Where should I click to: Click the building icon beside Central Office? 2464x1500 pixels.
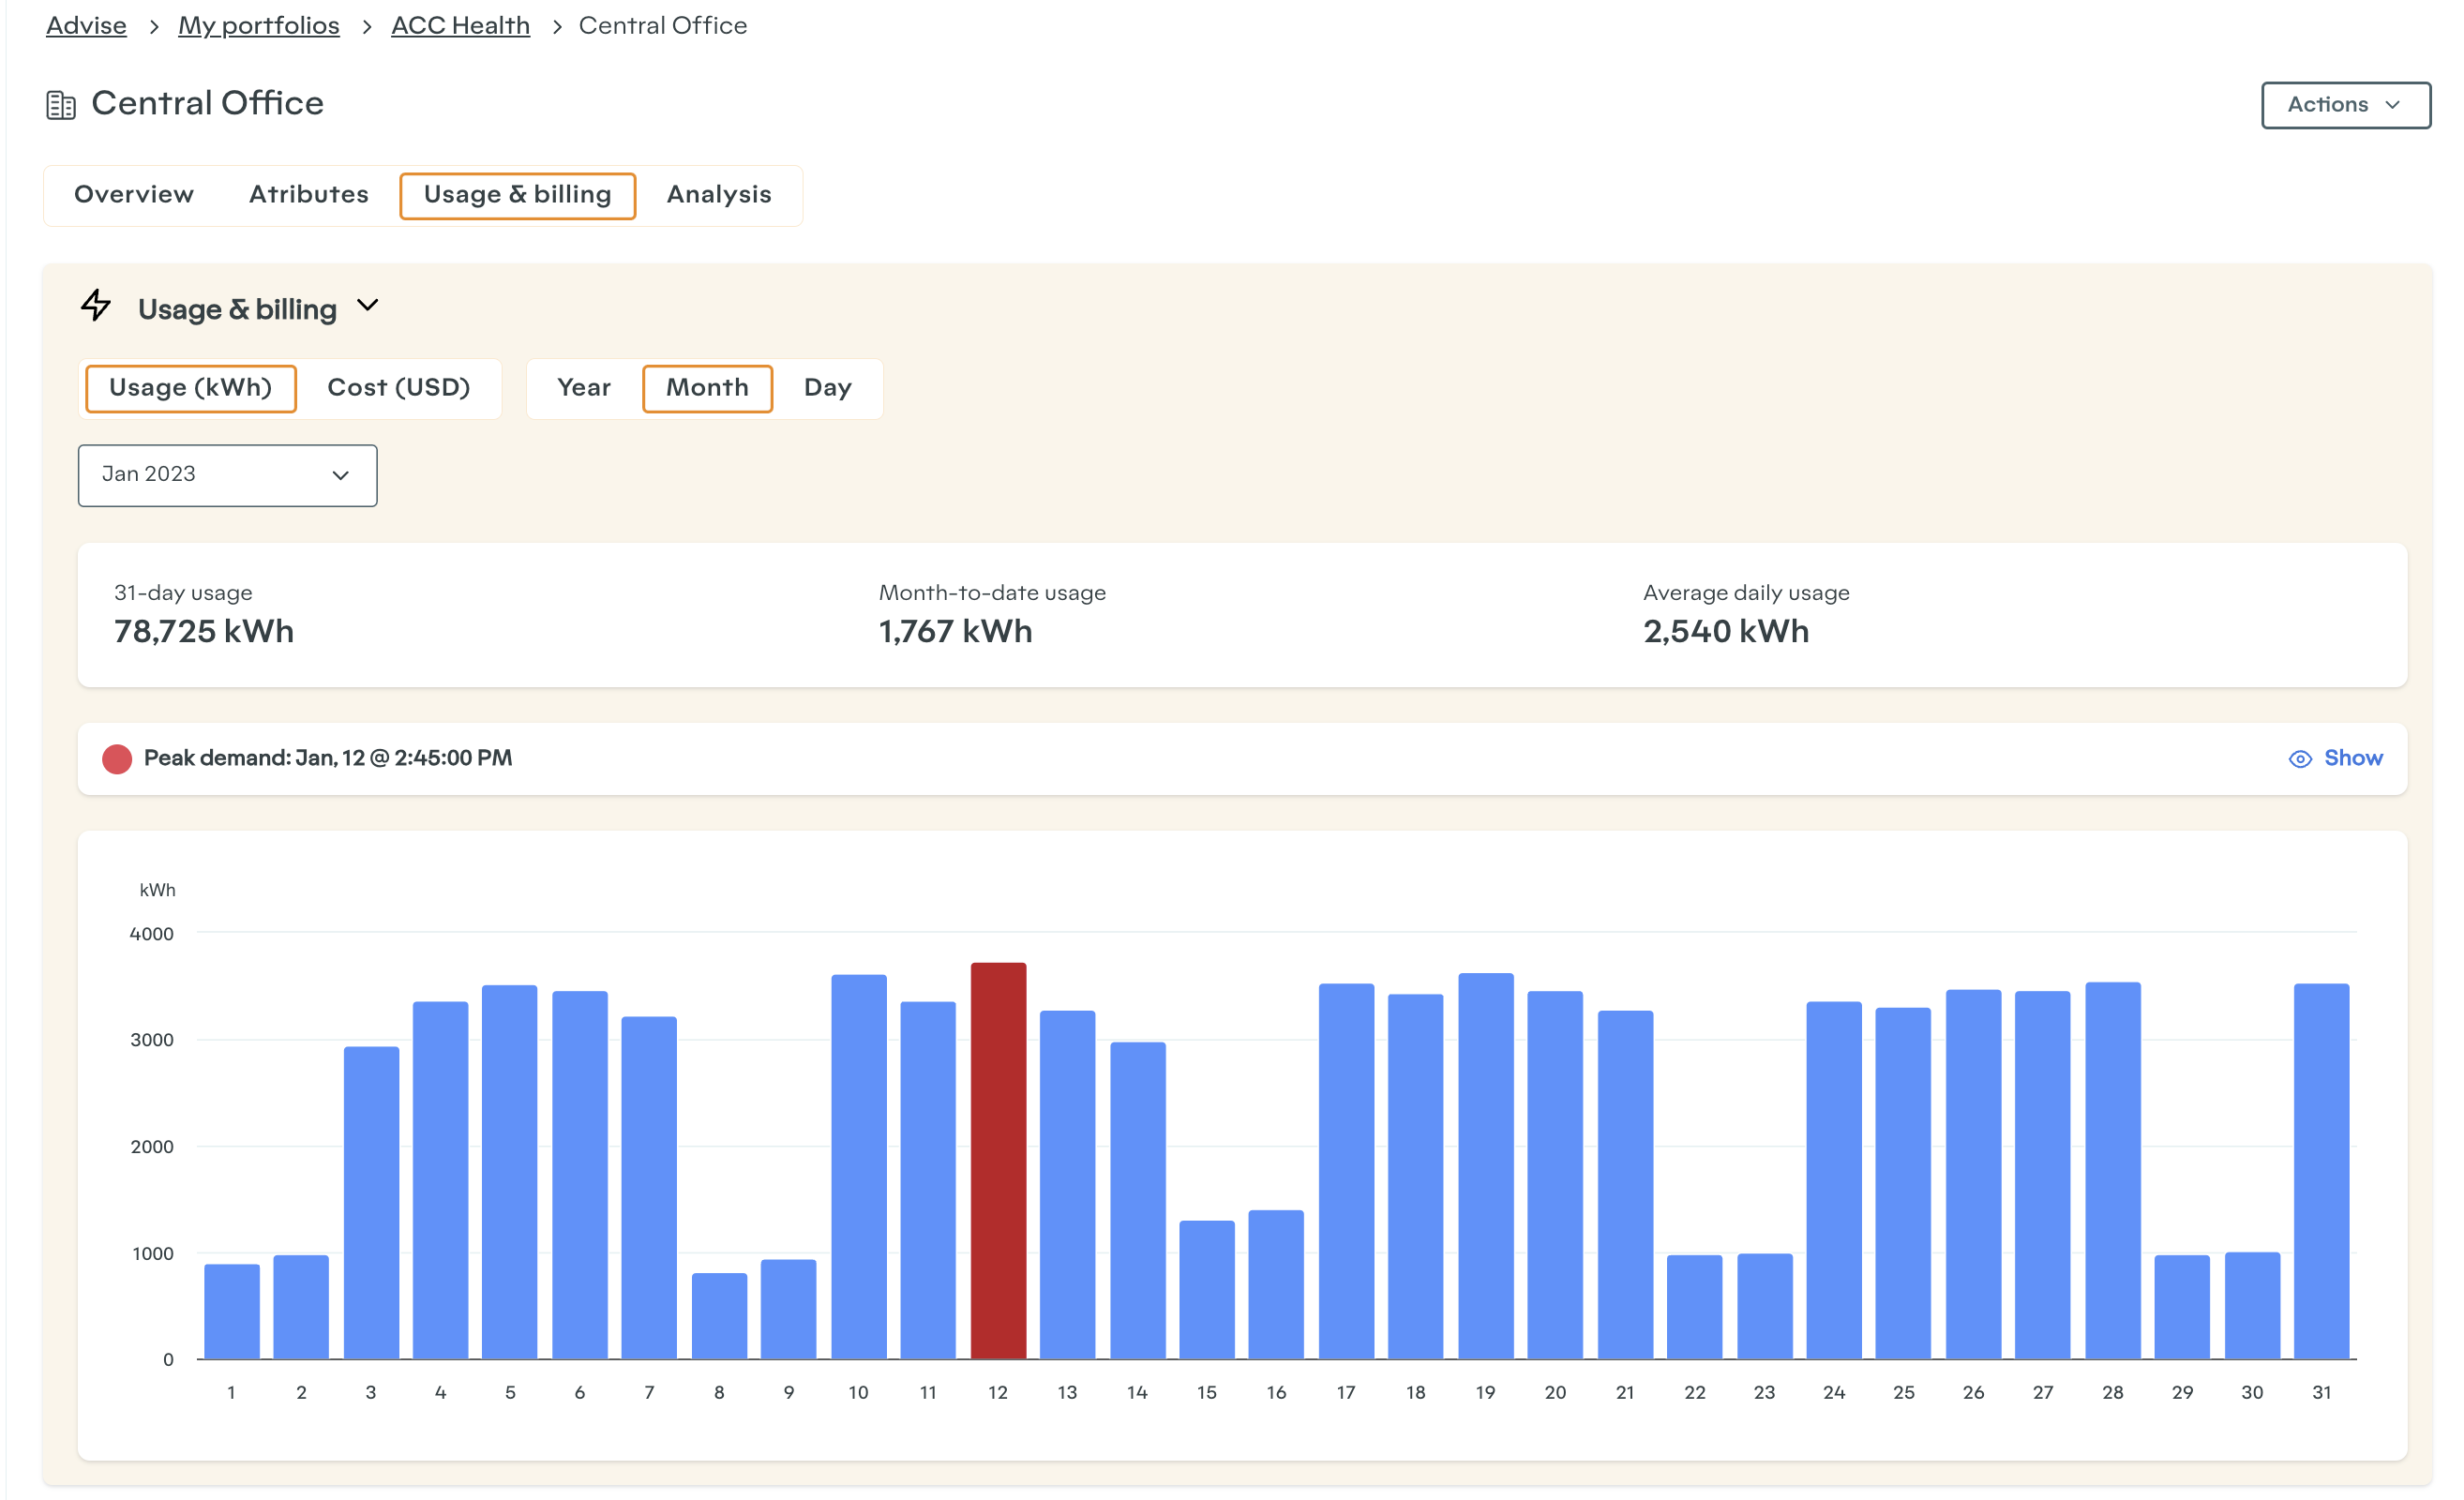pyautogui.click(x=61, y=105)
